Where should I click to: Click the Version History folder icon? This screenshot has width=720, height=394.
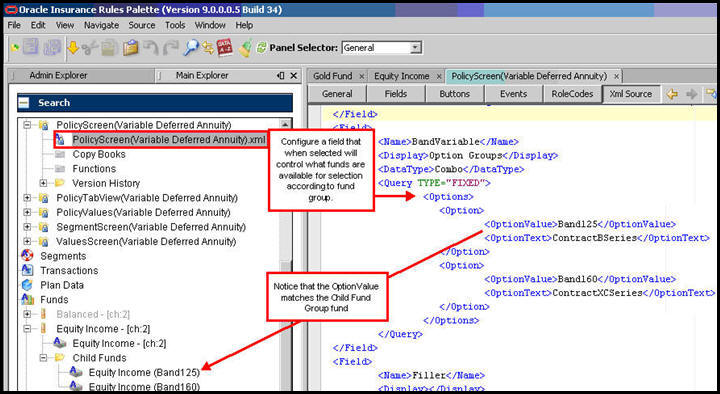60,183
